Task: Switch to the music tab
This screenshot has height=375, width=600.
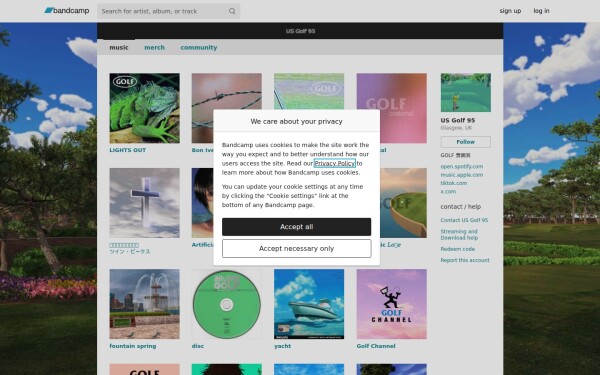Action: click(119, 47)
